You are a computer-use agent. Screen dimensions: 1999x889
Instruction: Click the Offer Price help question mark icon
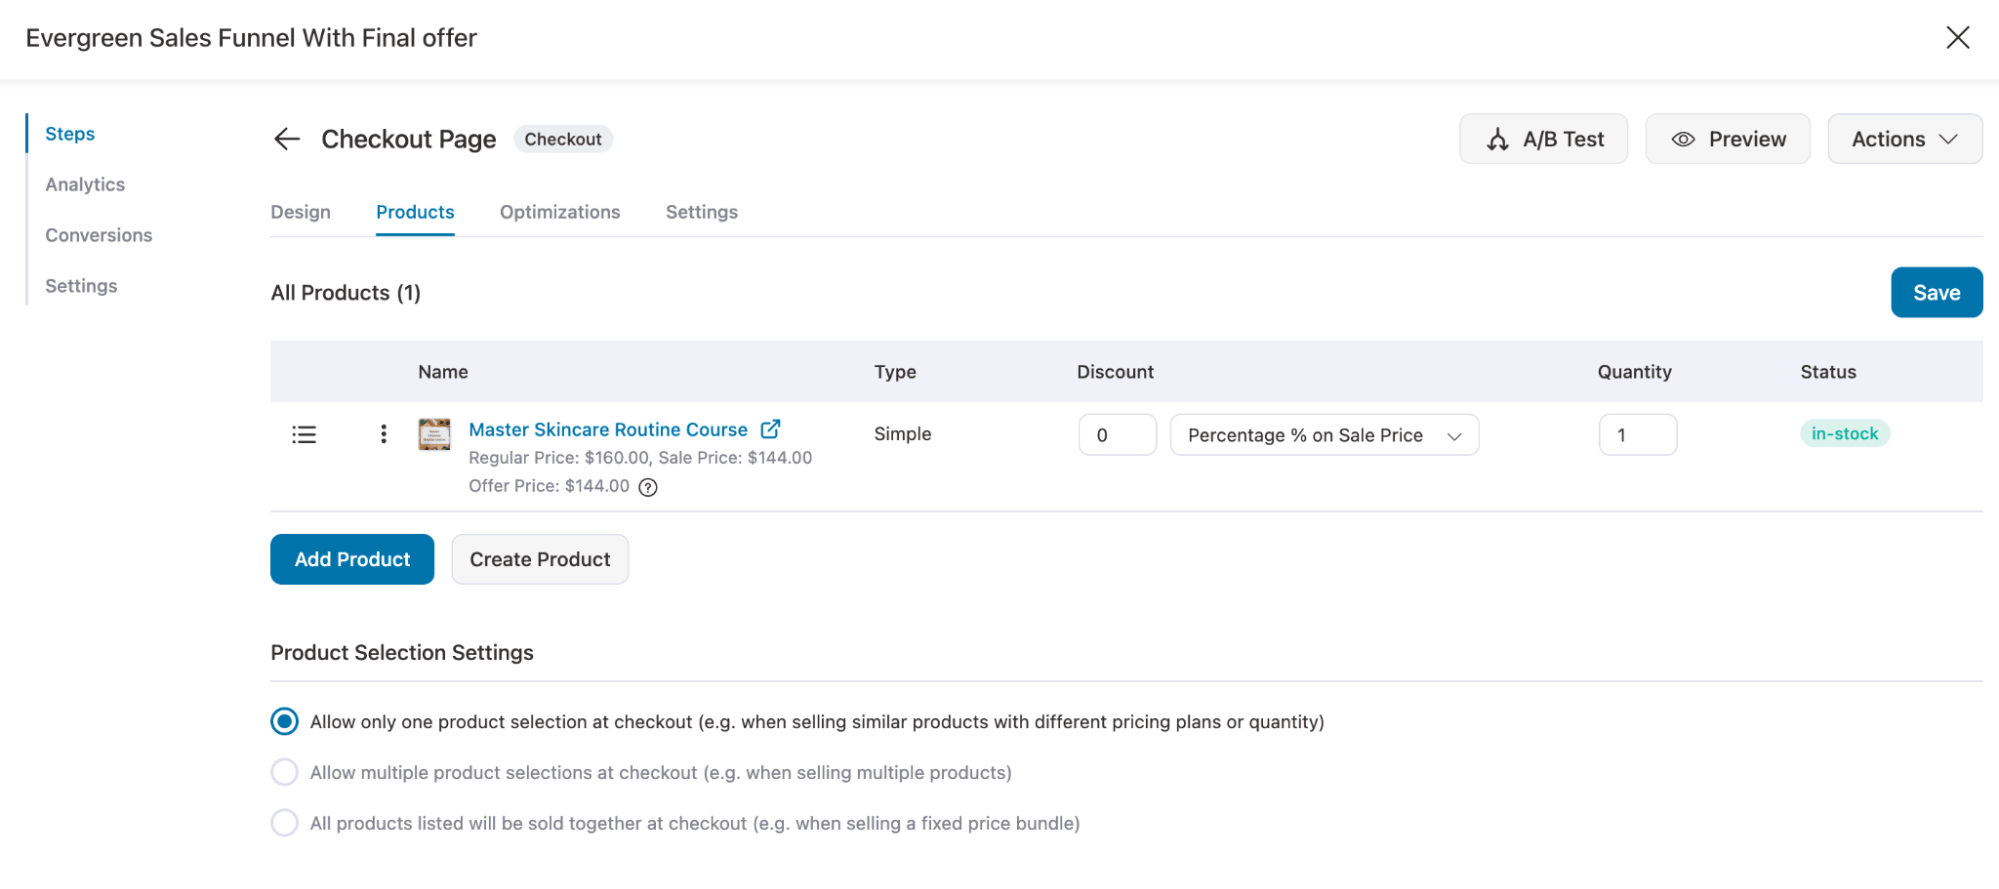click(x=648, y=487)
